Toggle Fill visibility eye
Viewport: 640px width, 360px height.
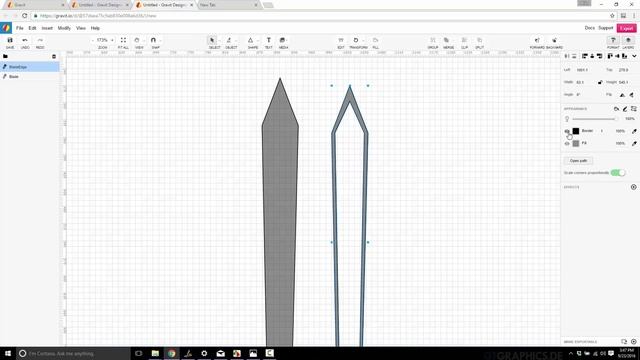[x=567, y=144]
